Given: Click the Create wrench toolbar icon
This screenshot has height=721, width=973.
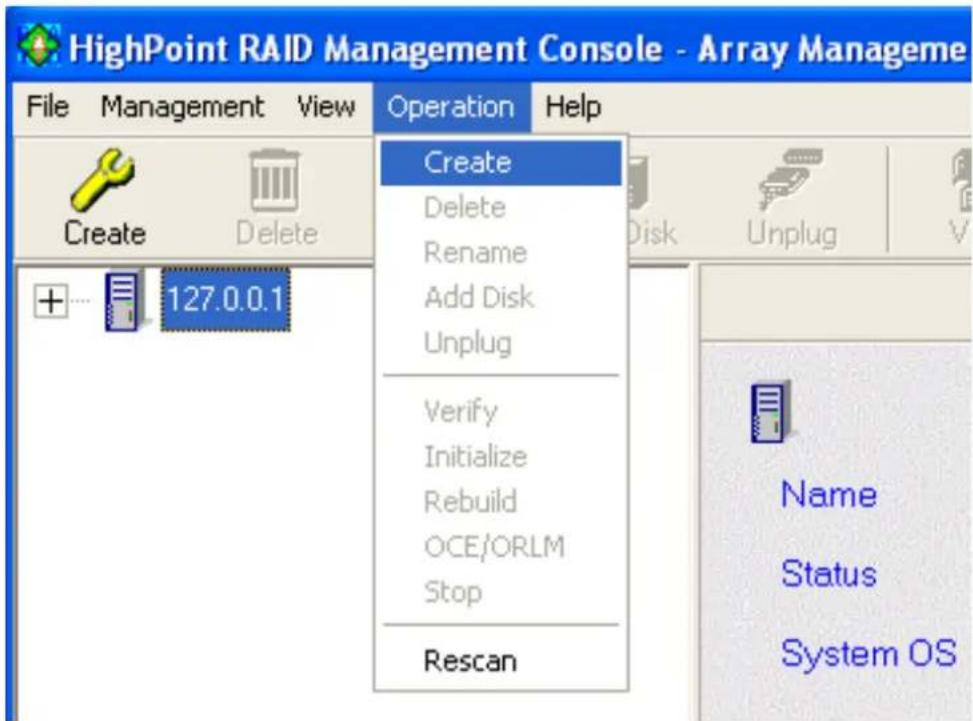Looking at the screenshot, I should point(102,180).
